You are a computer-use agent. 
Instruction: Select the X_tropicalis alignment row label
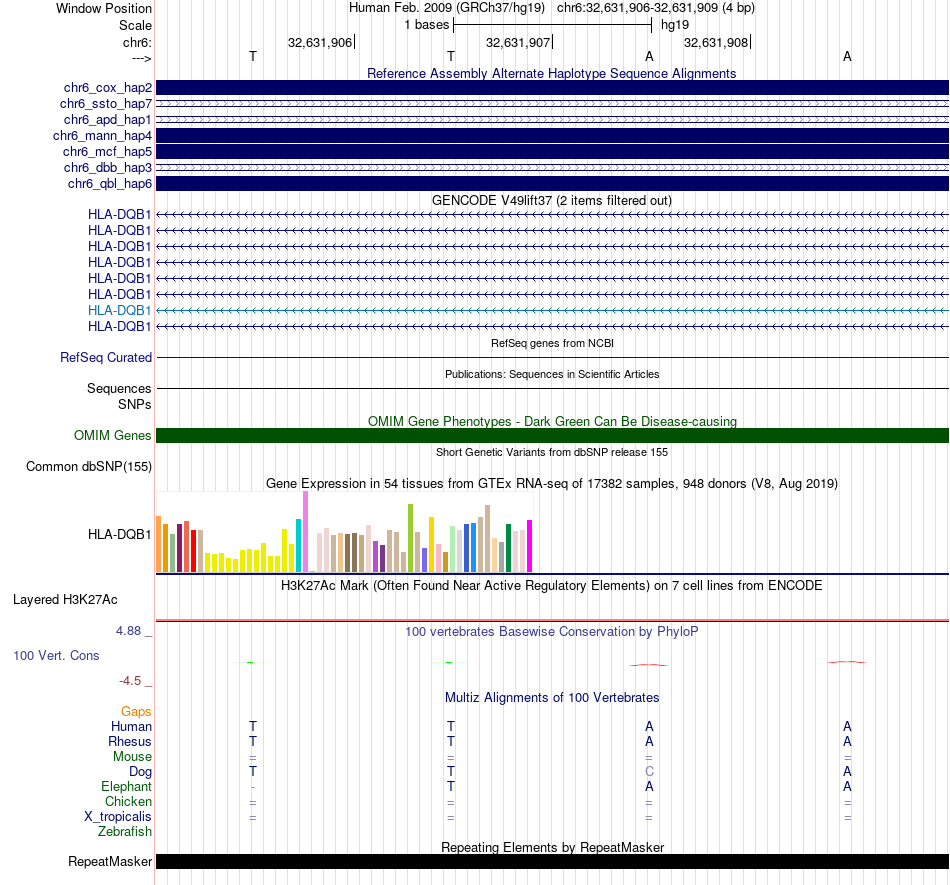(x=118, y=817)
